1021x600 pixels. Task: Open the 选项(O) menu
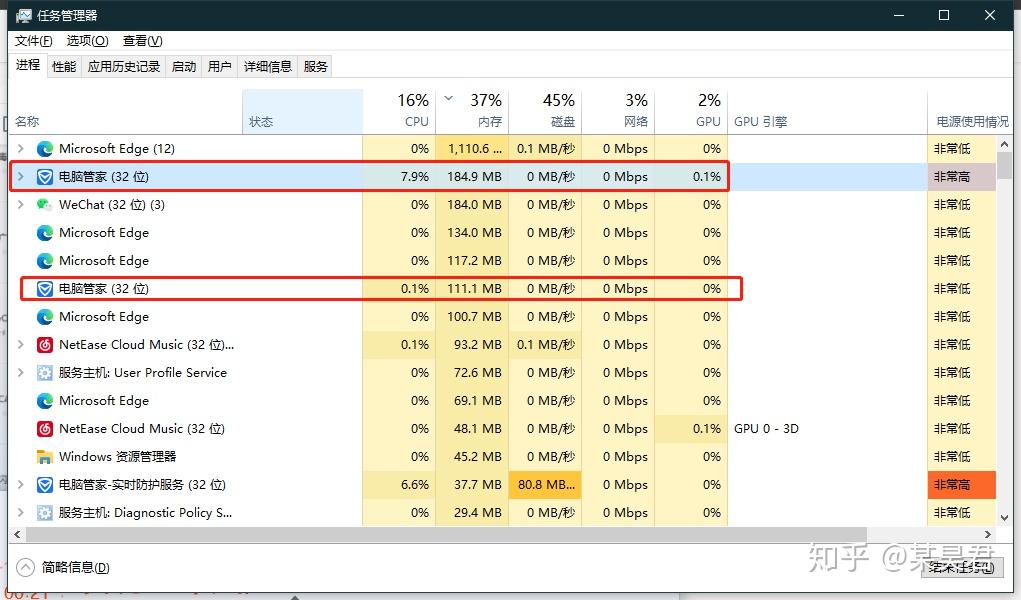click(87, 41)
